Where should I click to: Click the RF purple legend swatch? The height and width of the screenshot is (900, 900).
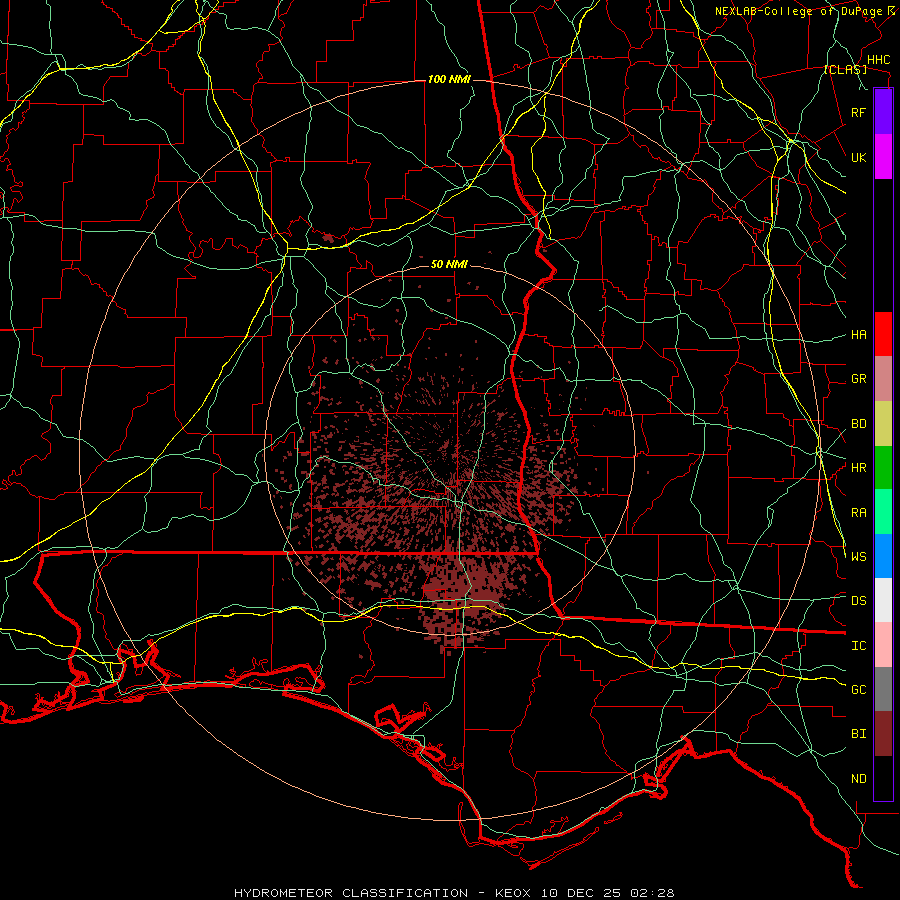coord(883,112)
